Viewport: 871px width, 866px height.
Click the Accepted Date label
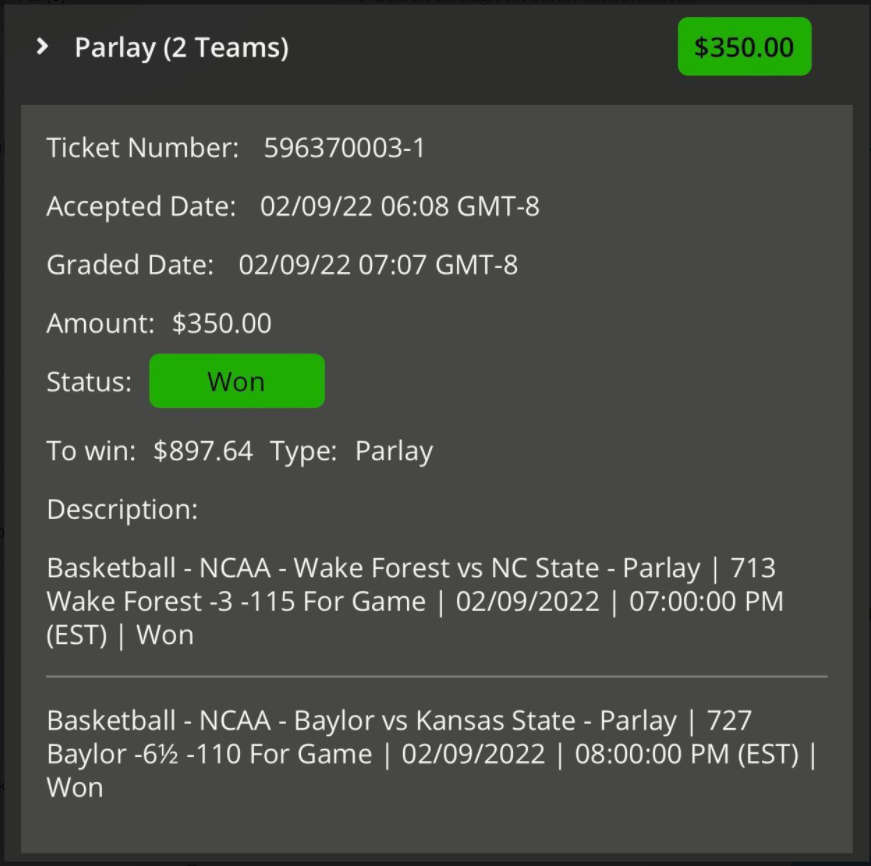pos(142,206)
